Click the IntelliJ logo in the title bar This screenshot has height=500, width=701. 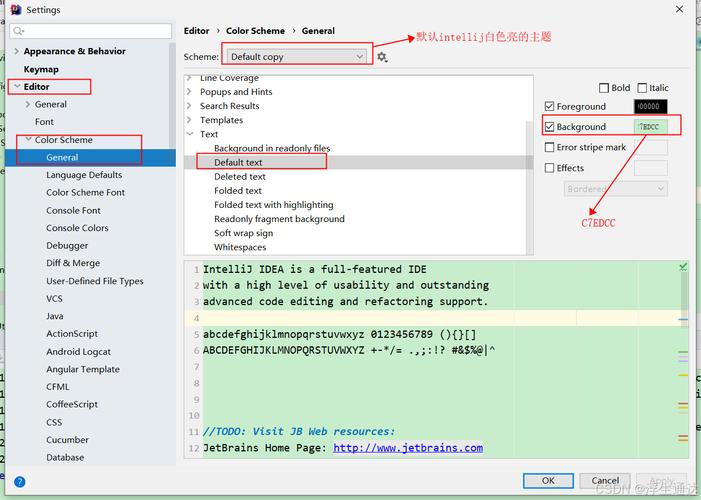[16, 9]
